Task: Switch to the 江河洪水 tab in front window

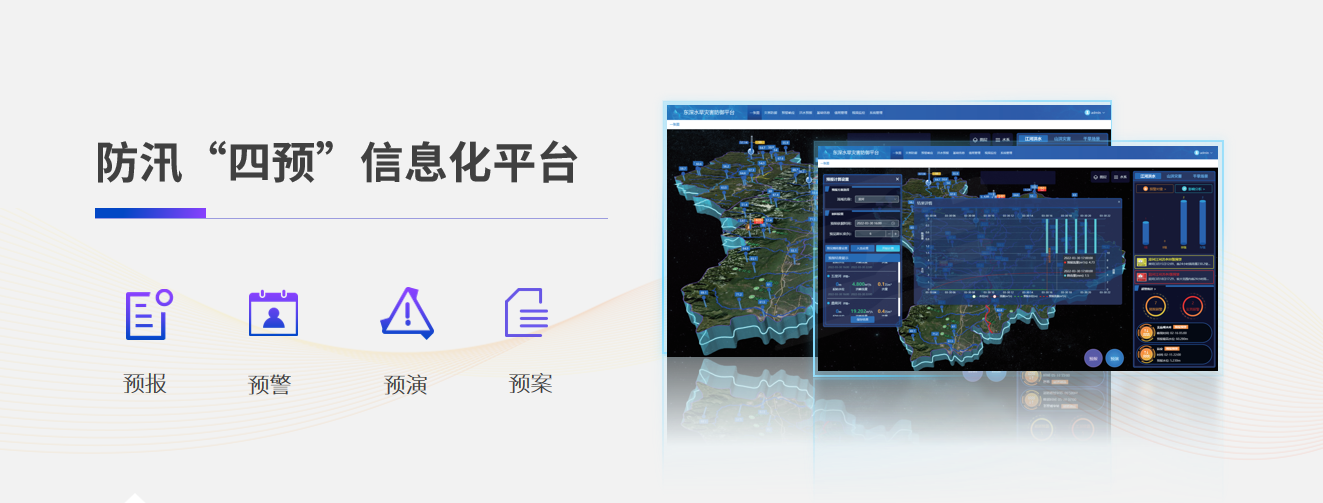Action: coord(1148,175)
